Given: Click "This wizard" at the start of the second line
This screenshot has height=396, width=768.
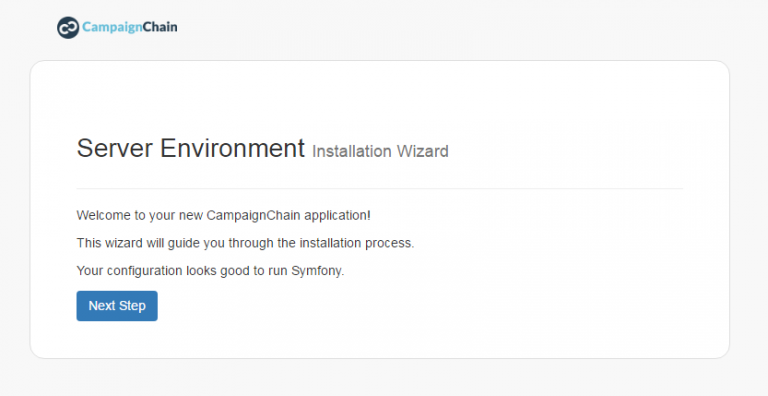Looking at the screenshot, I should [x=110, y=243].
